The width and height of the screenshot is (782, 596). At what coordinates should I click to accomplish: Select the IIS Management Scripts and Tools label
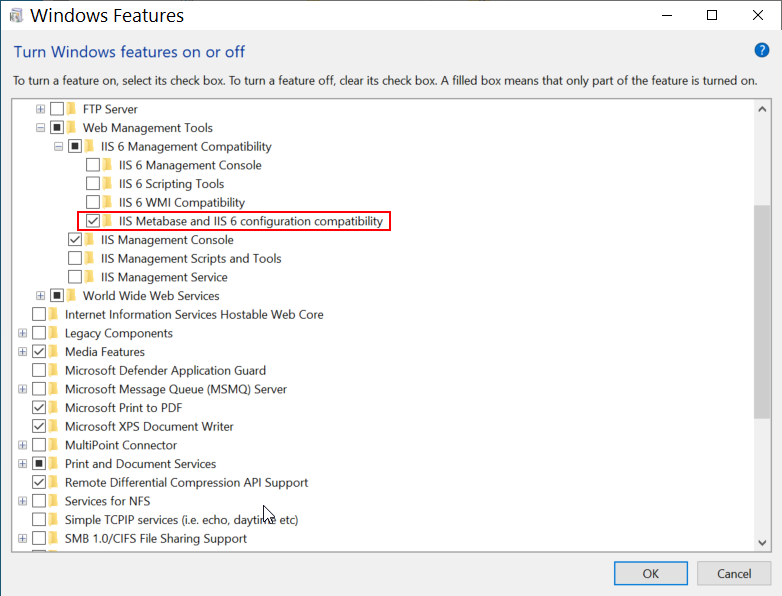[191, 258]
